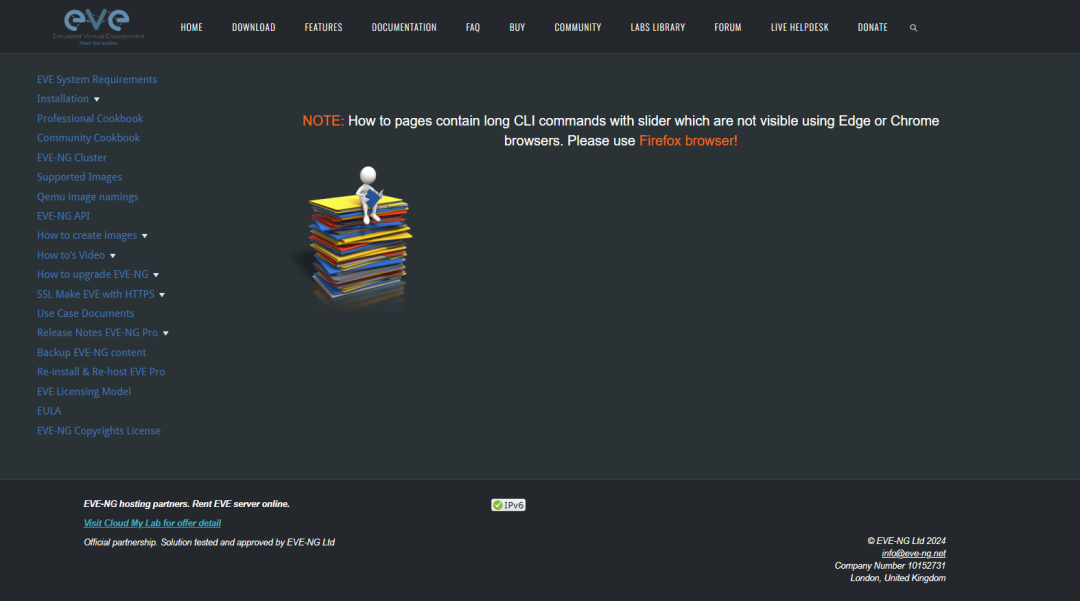Viewport: 1080px width, 601px height.
Task: Open EVE-NG Copyrights License link
Action: click(x=98, y=431)
